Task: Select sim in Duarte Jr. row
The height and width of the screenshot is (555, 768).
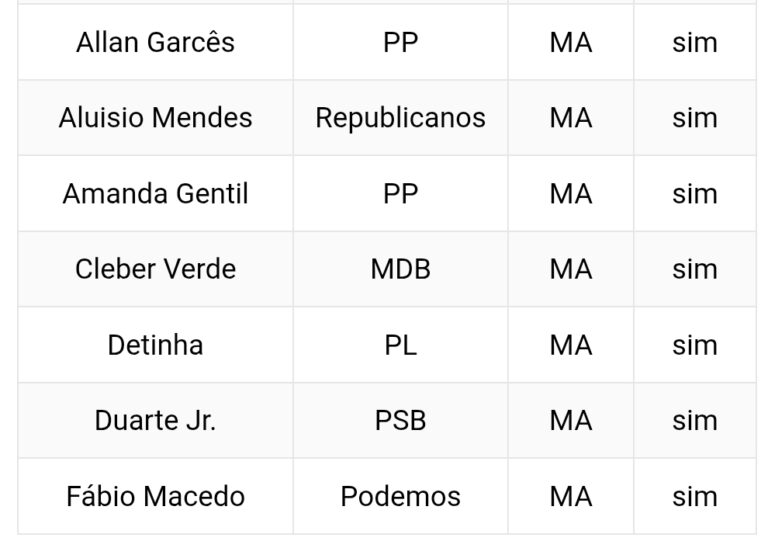Action: click(x=694, y=420)
